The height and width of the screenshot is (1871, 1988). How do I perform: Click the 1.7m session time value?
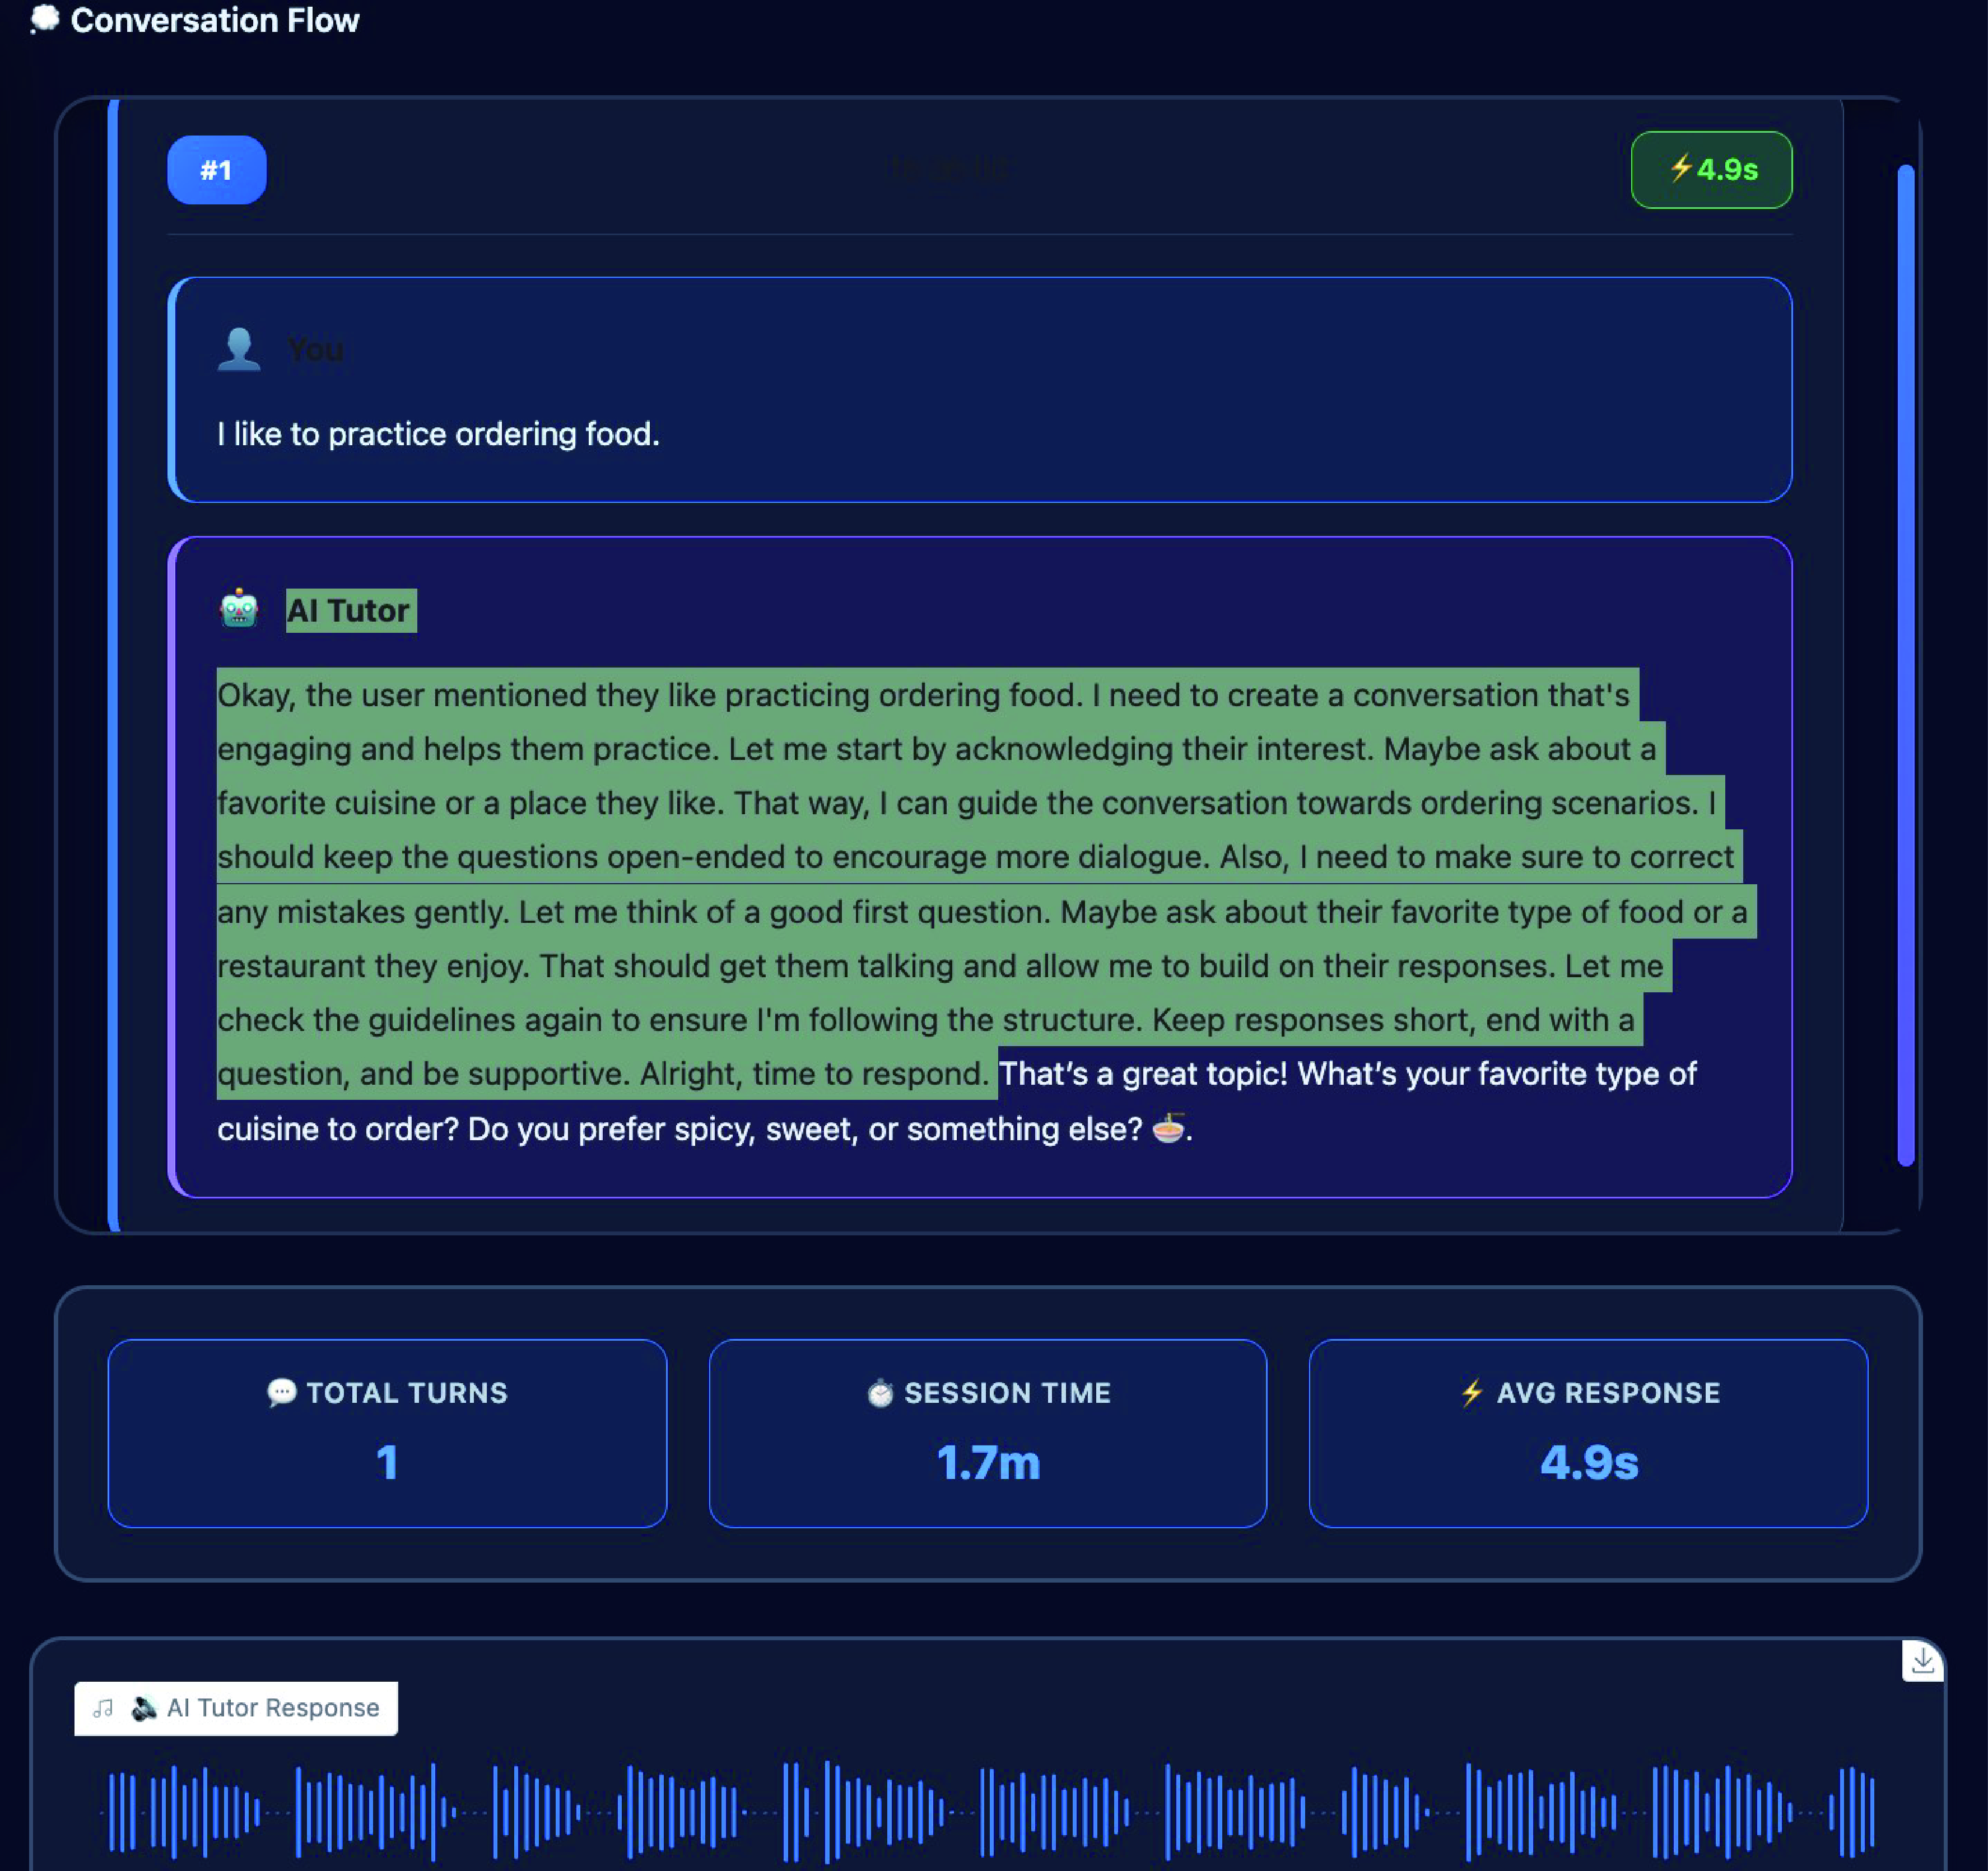pyautogui.click(x=988, y=1462)
